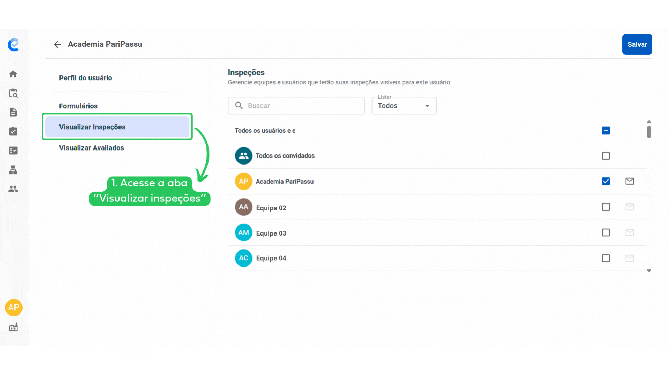670x376 pixels.
Task: Check the Equipe 04 checkbox
Action: click(606, 258)
